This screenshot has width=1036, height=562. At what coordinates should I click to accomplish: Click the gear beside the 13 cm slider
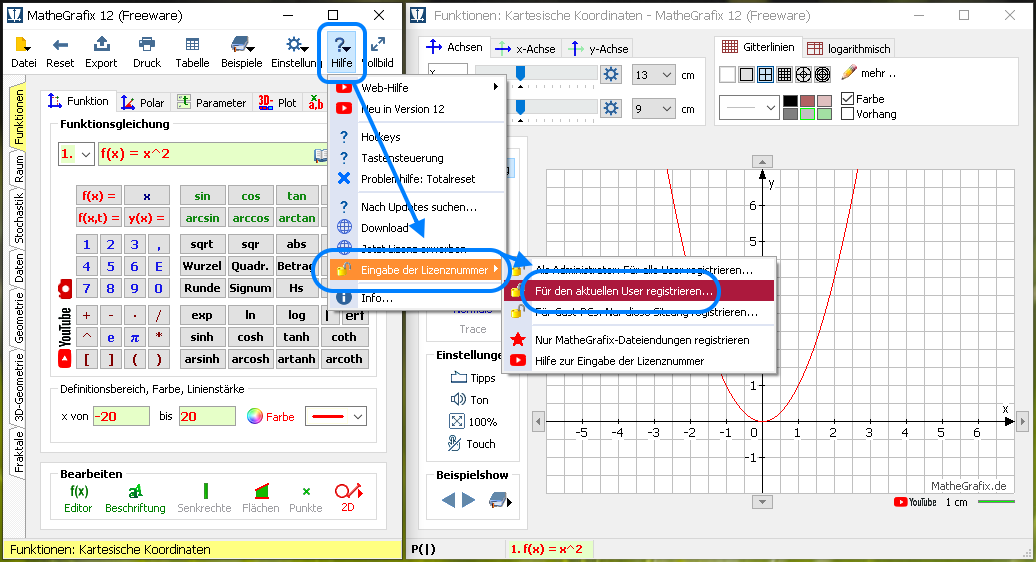click(x=611, y=74)
